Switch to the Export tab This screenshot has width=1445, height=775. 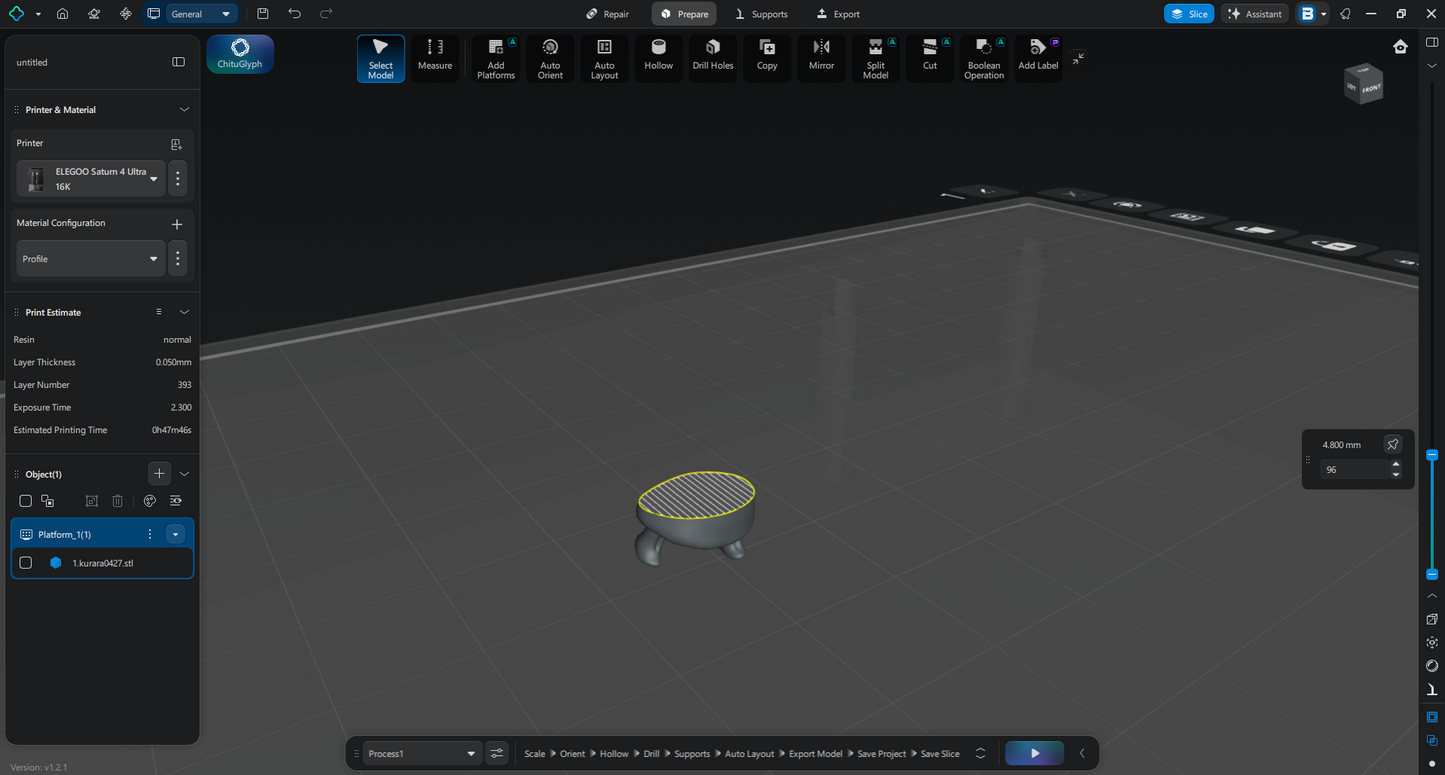point(838,14)
